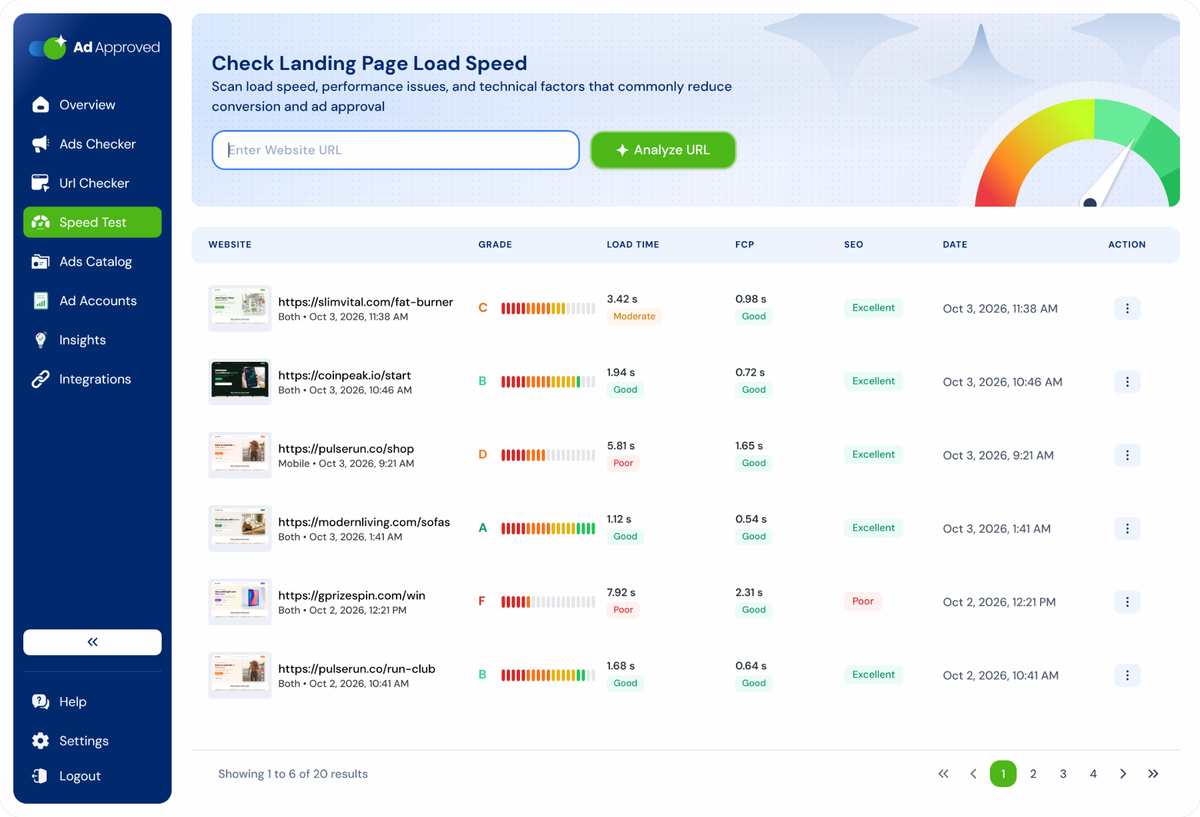Select page 1 in pagination
The height and width of the screenshot is (817, 1200).
[1003, 774]
